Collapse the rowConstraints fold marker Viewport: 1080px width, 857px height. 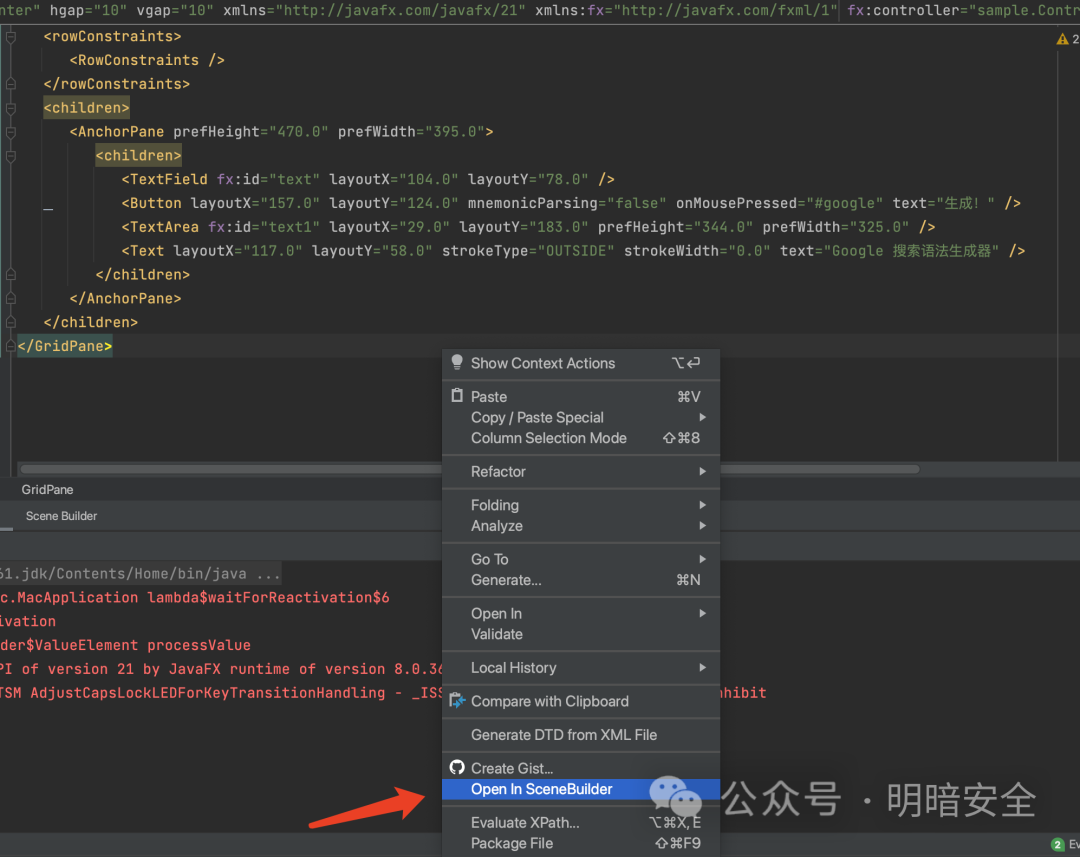click(x=10, y=37)
